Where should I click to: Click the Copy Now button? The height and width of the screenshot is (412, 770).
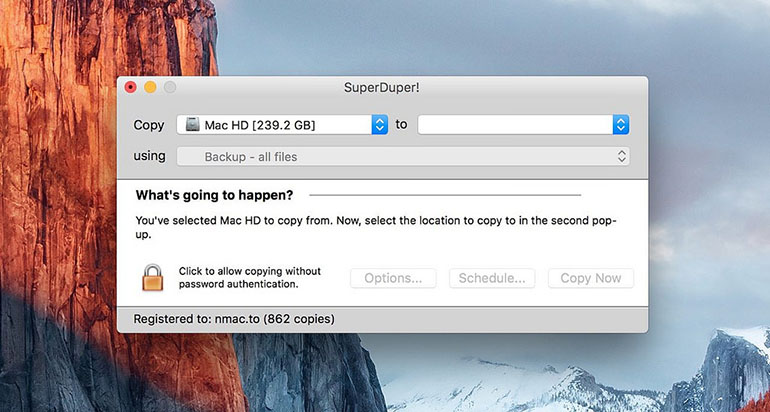pos(591,278)
